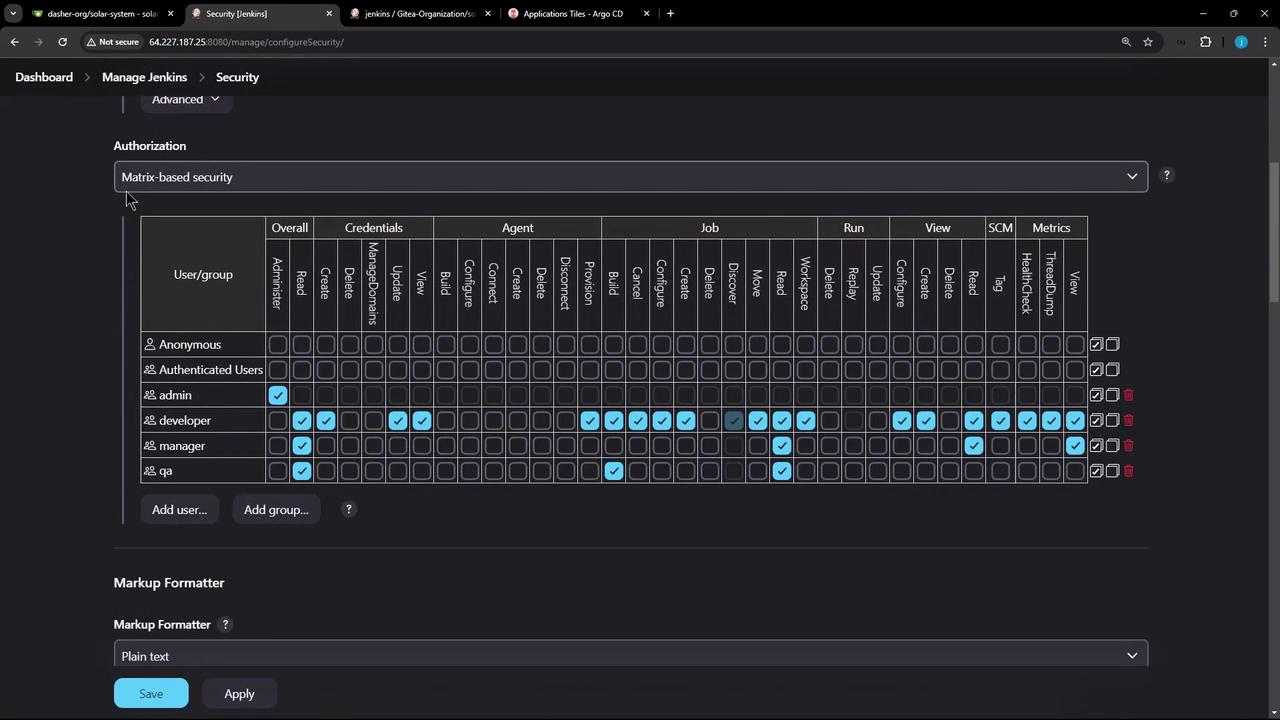Unselect all permissions for manager row
This screenshot has width=1280, height=720.
tap(1112, 446)
